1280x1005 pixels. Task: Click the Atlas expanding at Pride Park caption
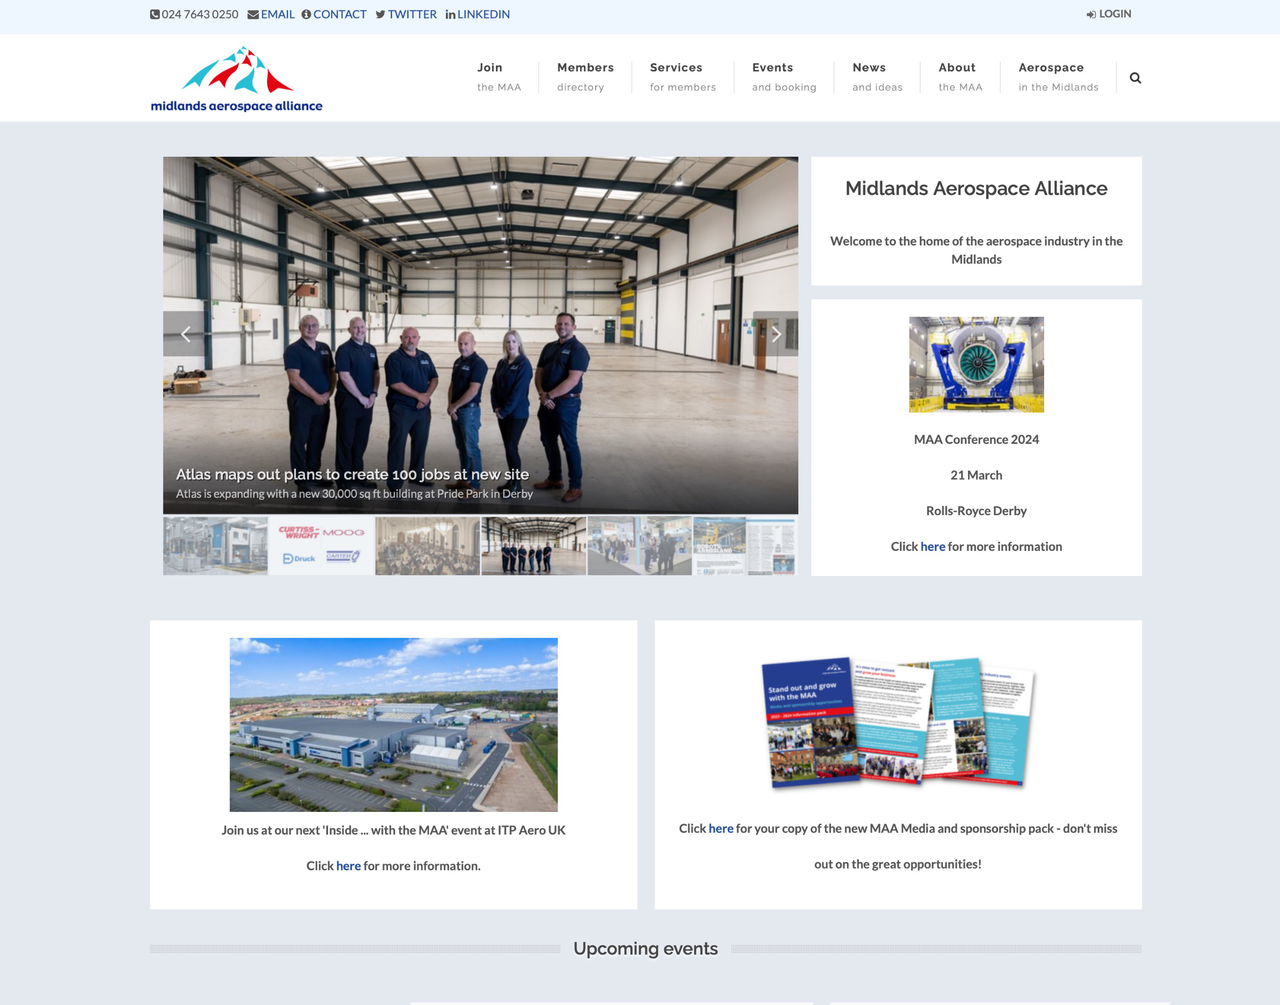354,494
